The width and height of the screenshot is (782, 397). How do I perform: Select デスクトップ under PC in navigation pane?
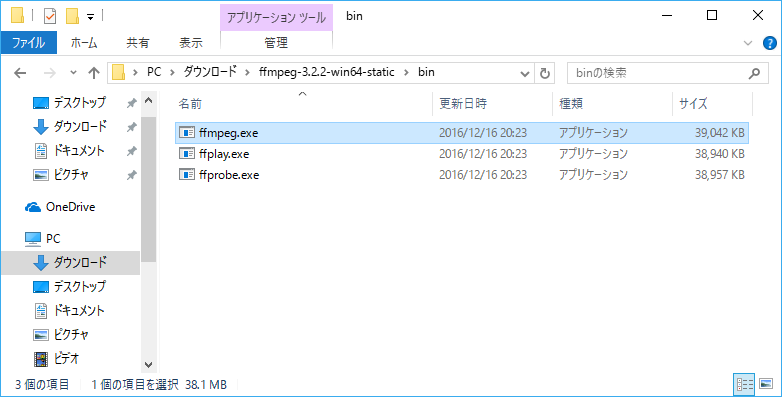pyautogui.click(x=80, y=286)
